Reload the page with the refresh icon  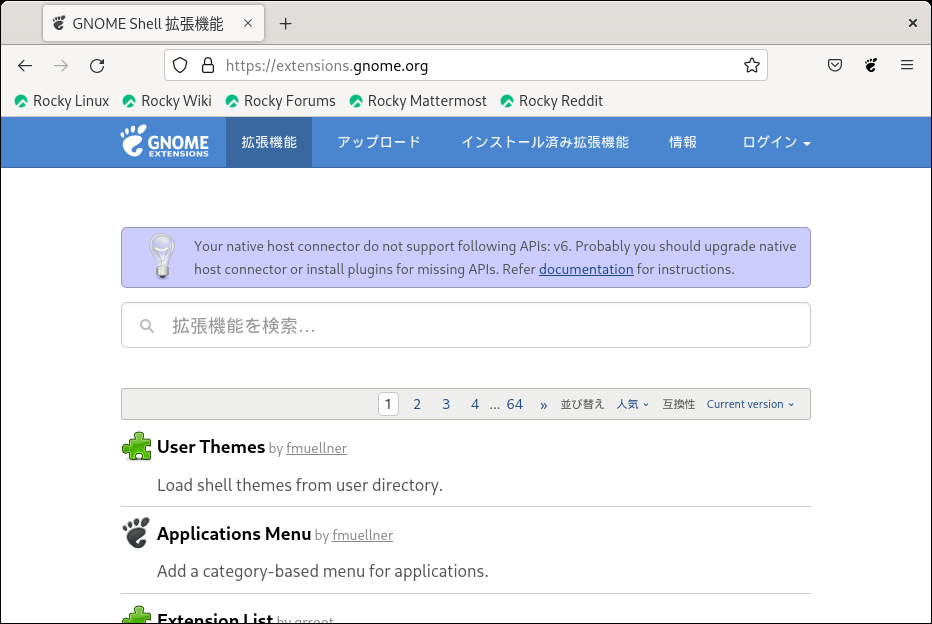[97, 65]
